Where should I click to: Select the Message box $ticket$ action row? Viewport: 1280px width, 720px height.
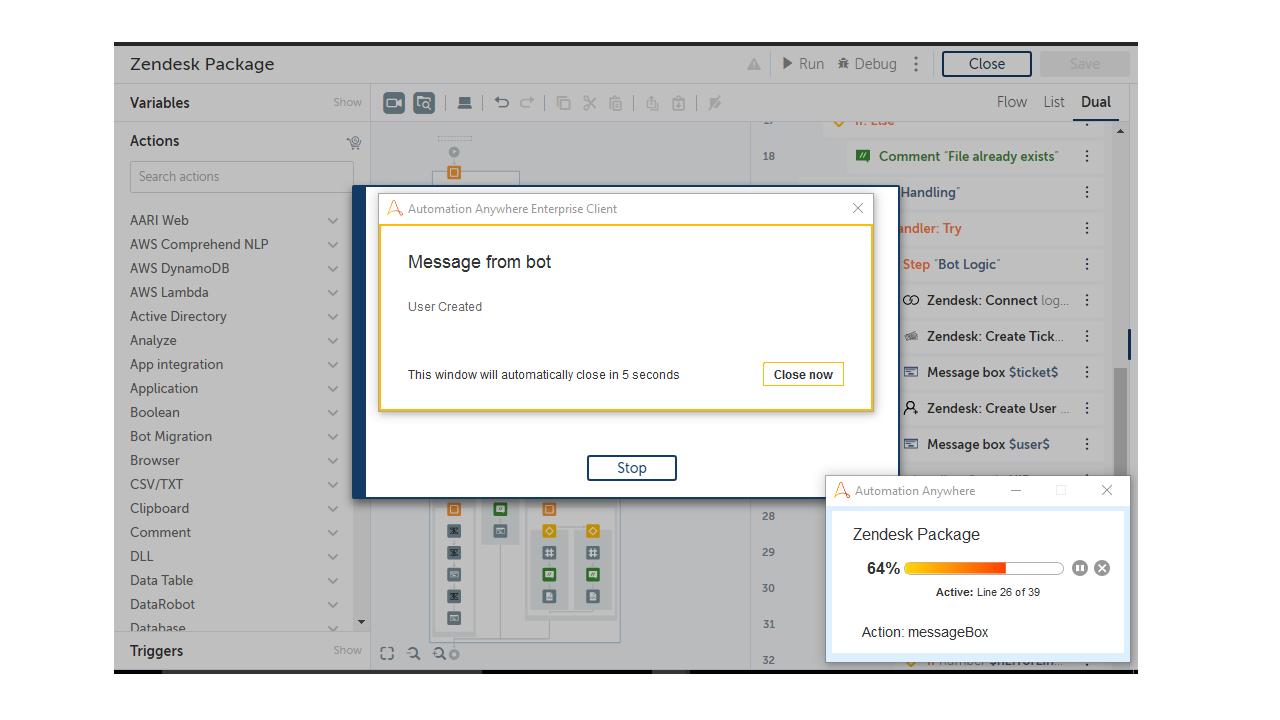[x=1000, y=372]
